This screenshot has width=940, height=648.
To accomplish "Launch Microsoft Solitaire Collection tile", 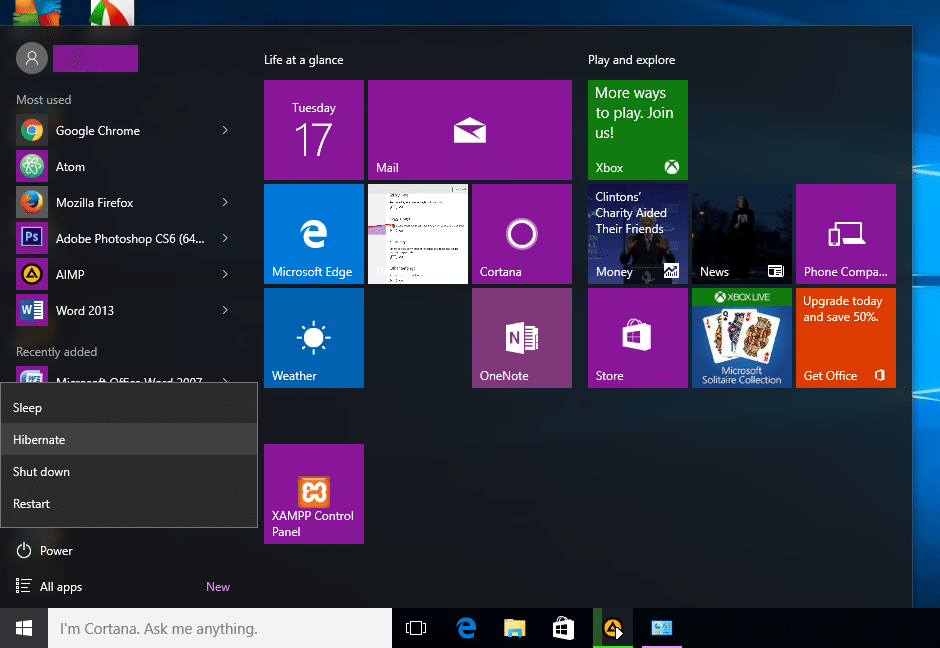I will [x=742, y=338].
